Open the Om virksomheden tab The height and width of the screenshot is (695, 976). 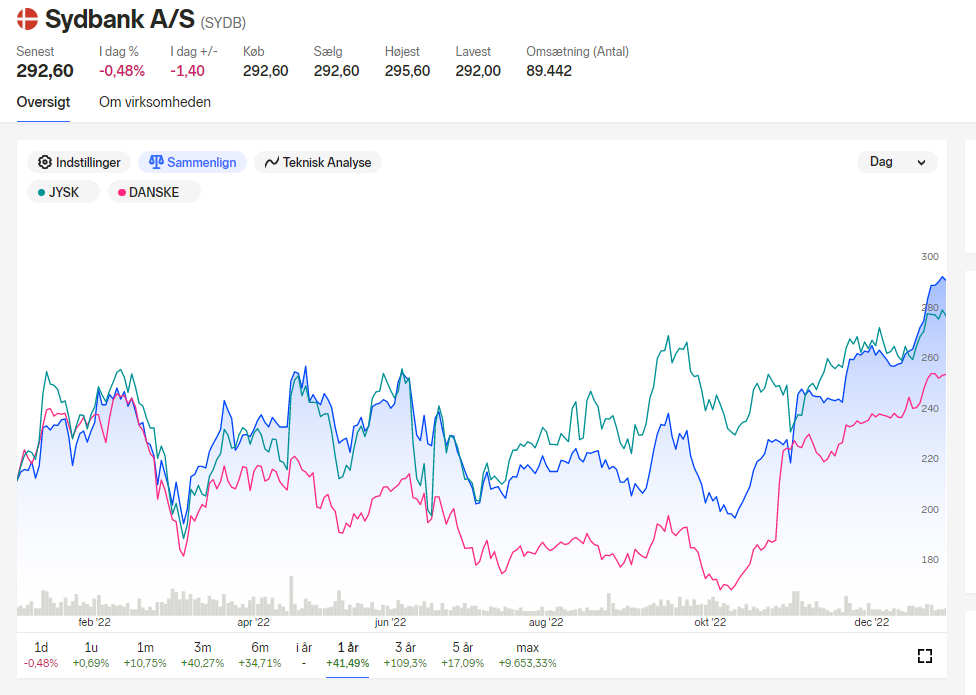[155, 102]
